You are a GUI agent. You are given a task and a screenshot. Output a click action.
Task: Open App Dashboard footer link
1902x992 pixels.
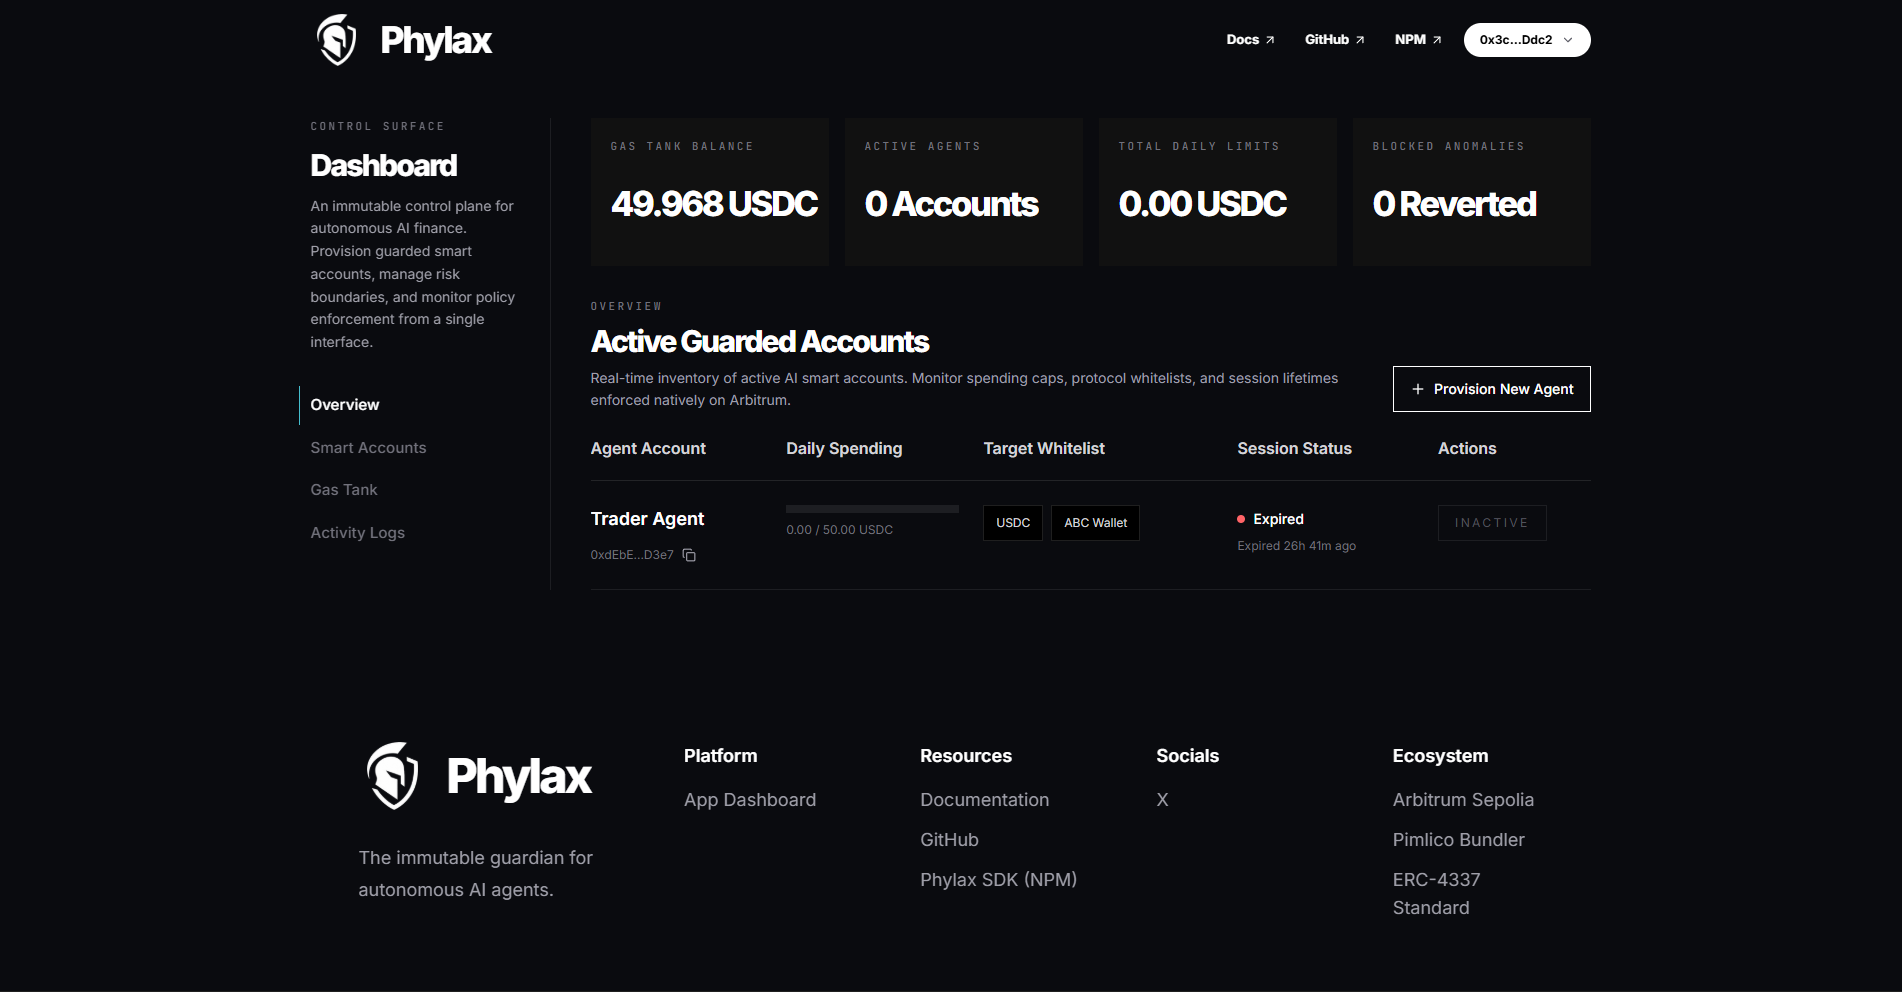750,800
